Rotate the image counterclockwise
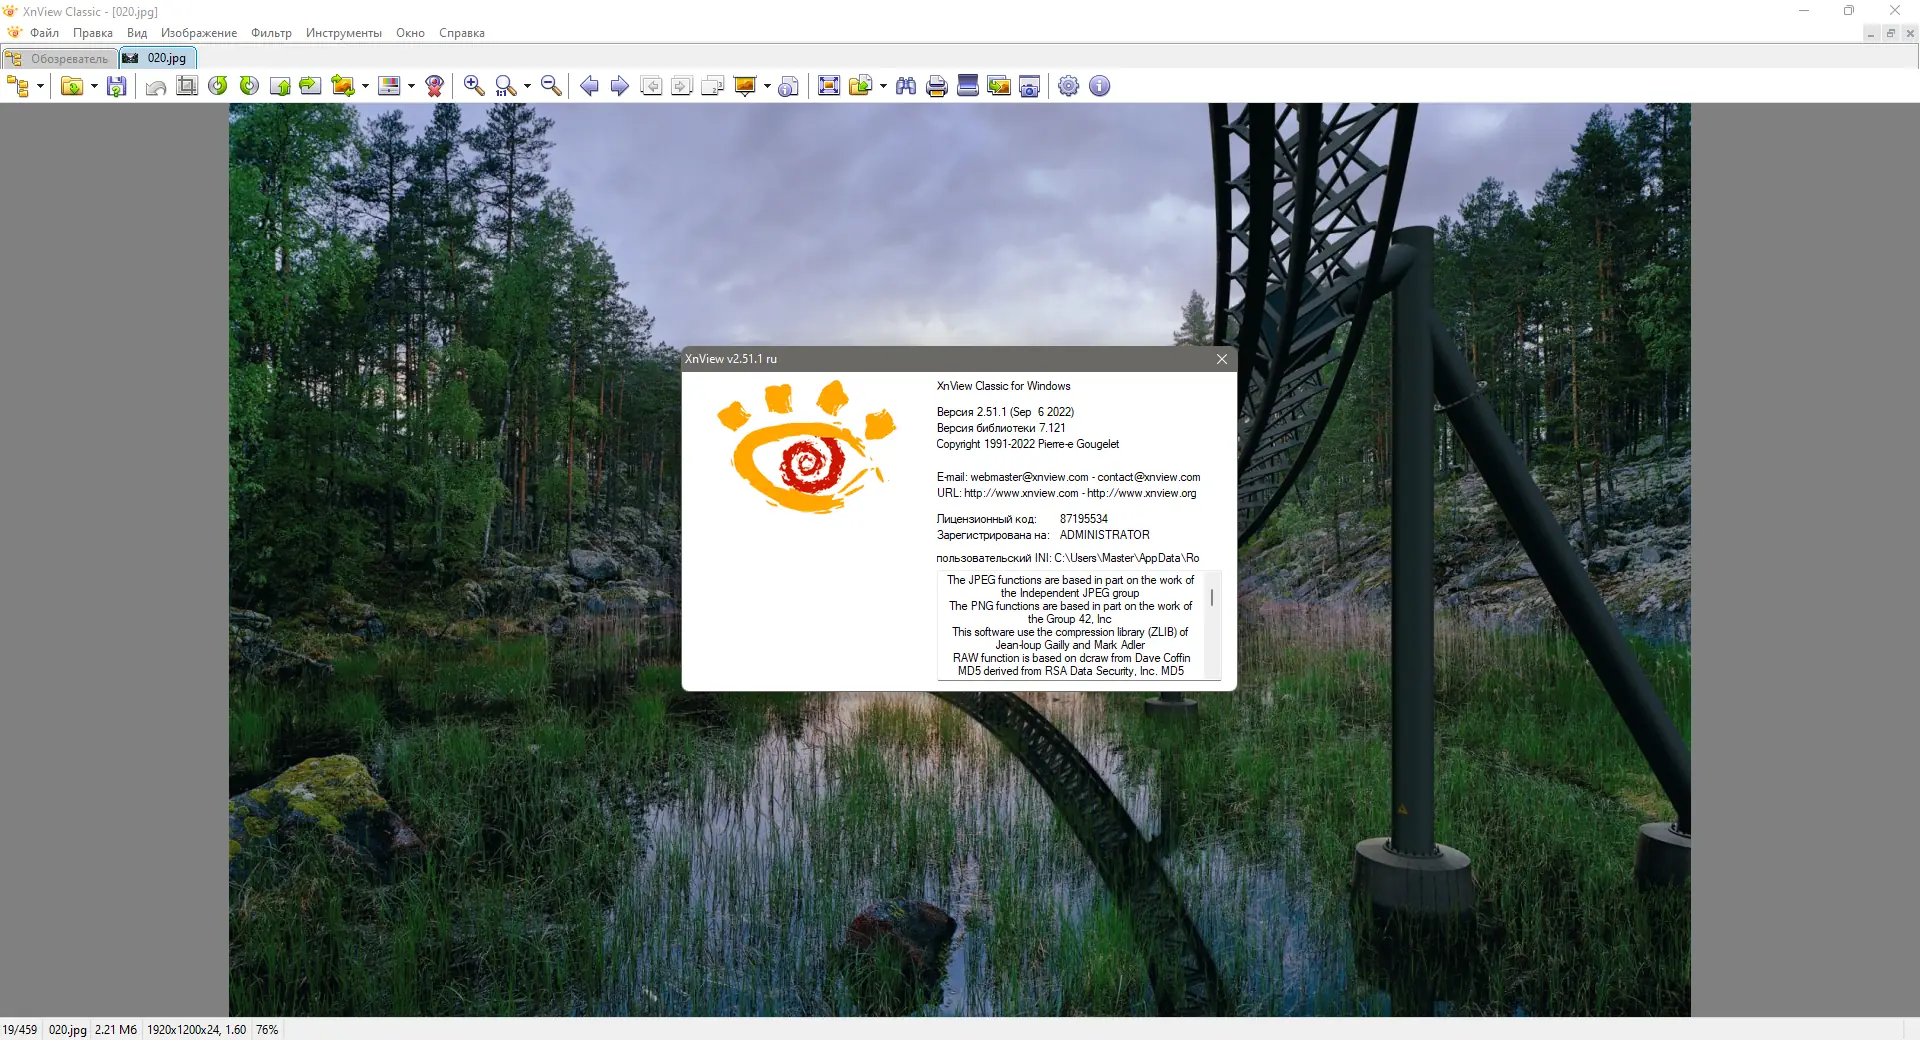Image resolution: width=1920 pixels, height=1040 pixels. pyautogui.click(x=218, y=86)
